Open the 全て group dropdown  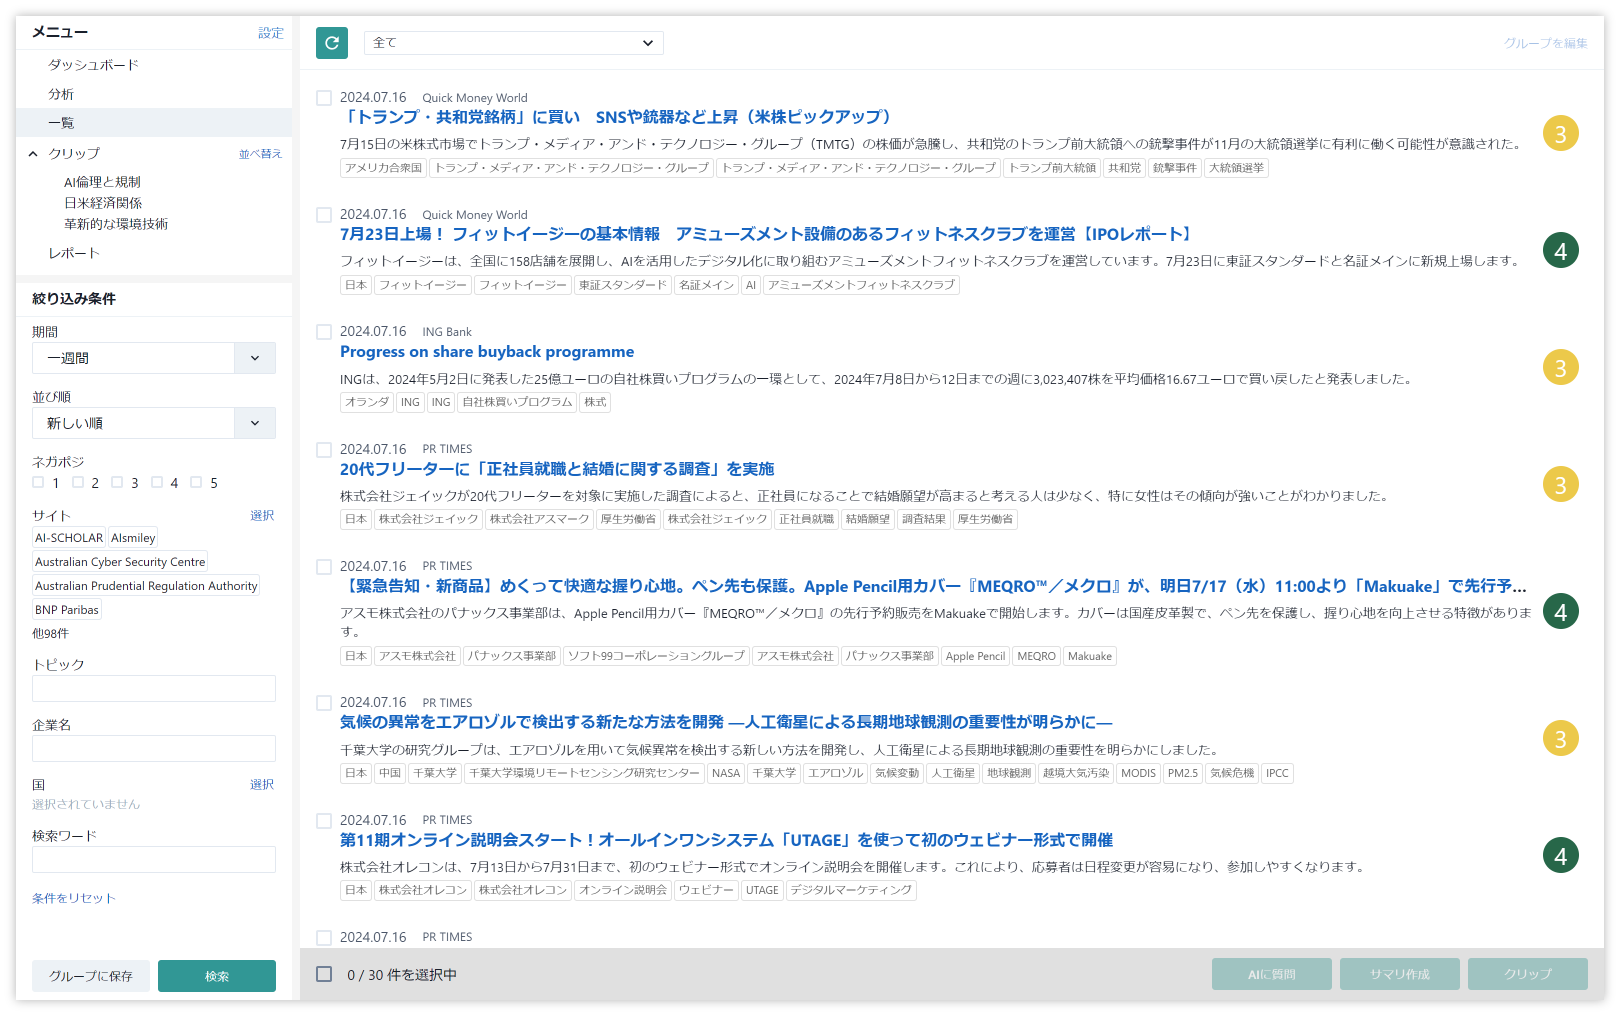point(514,43)
